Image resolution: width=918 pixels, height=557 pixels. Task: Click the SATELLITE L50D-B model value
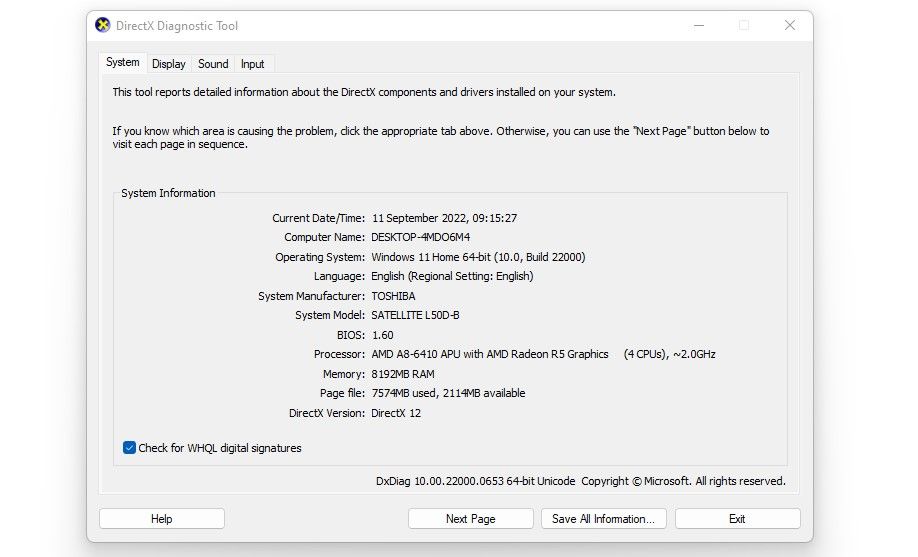pyautogui.click(x=415, y=315)
